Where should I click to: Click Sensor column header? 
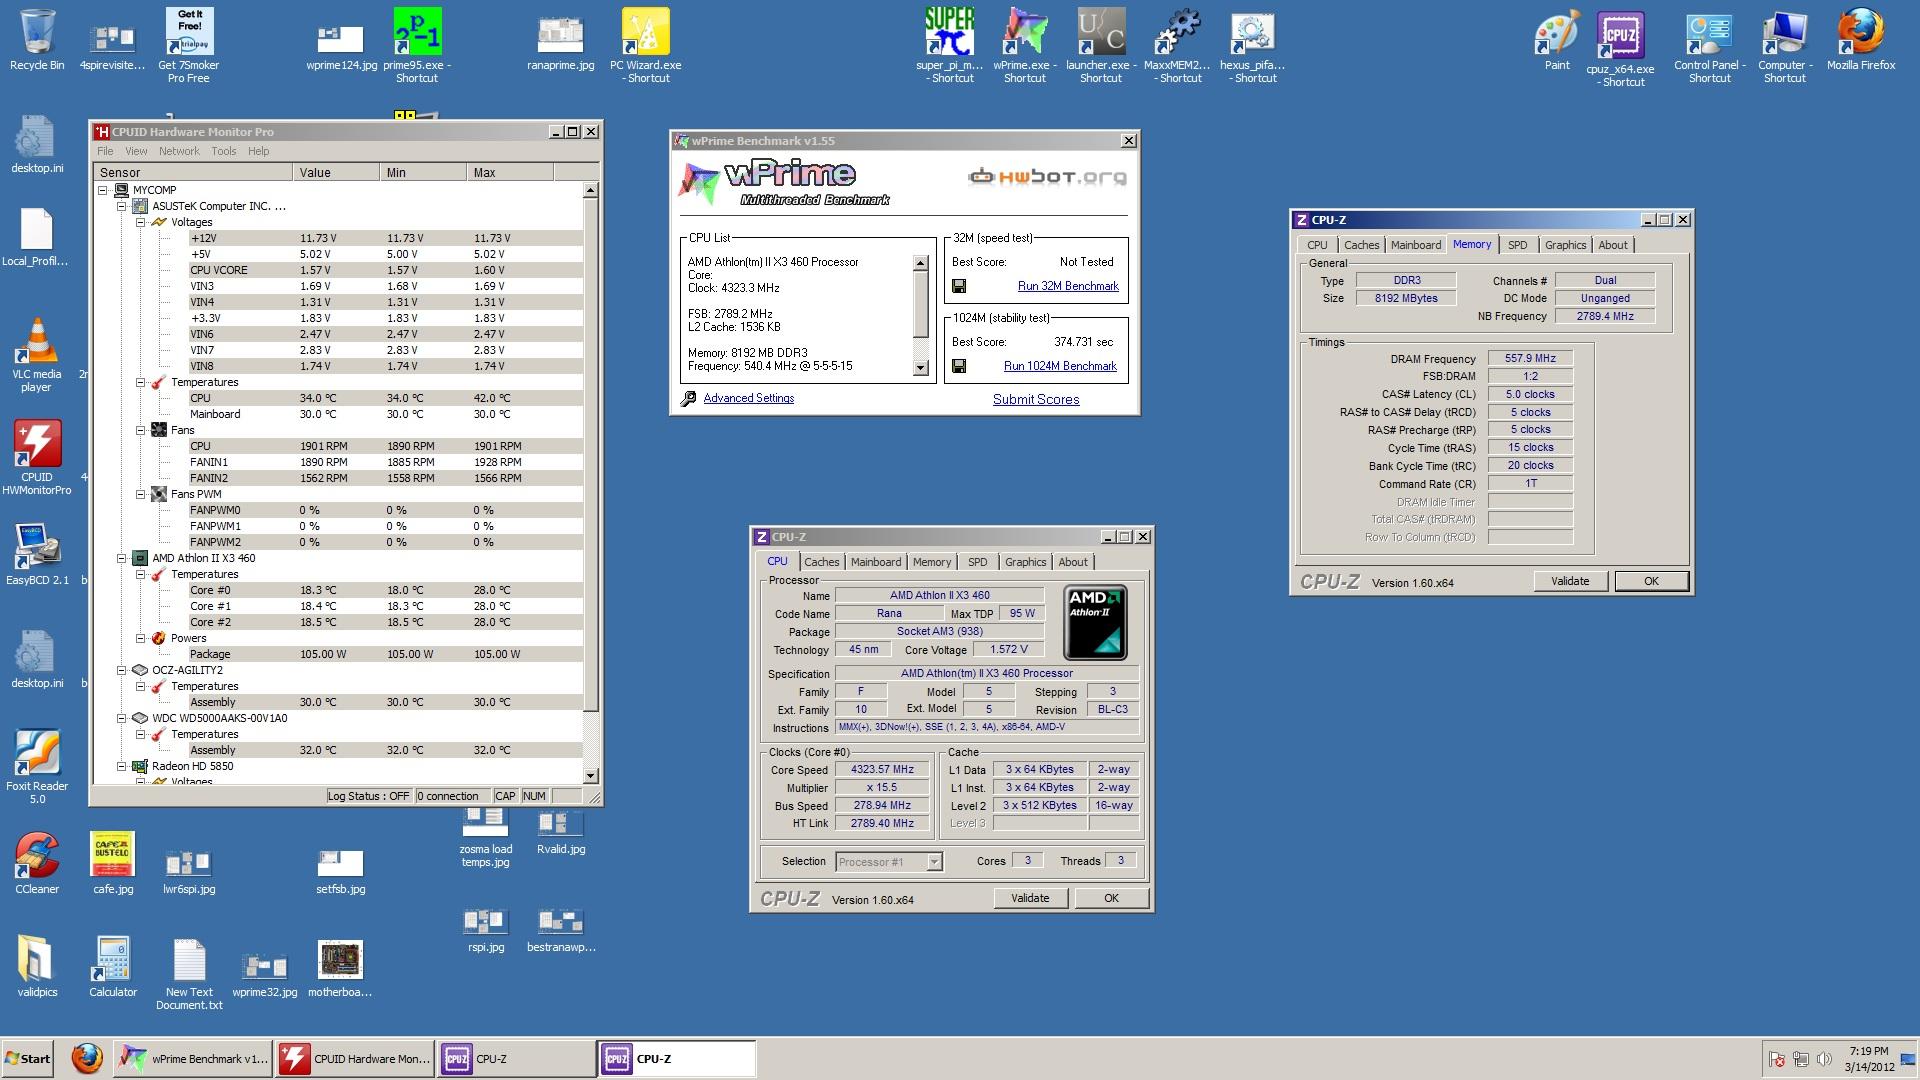[x=193, y=172]
